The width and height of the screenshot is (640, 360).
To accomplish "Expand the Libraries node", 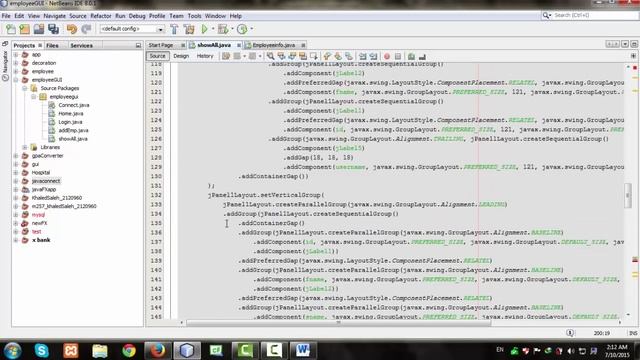I will point(24,147).
